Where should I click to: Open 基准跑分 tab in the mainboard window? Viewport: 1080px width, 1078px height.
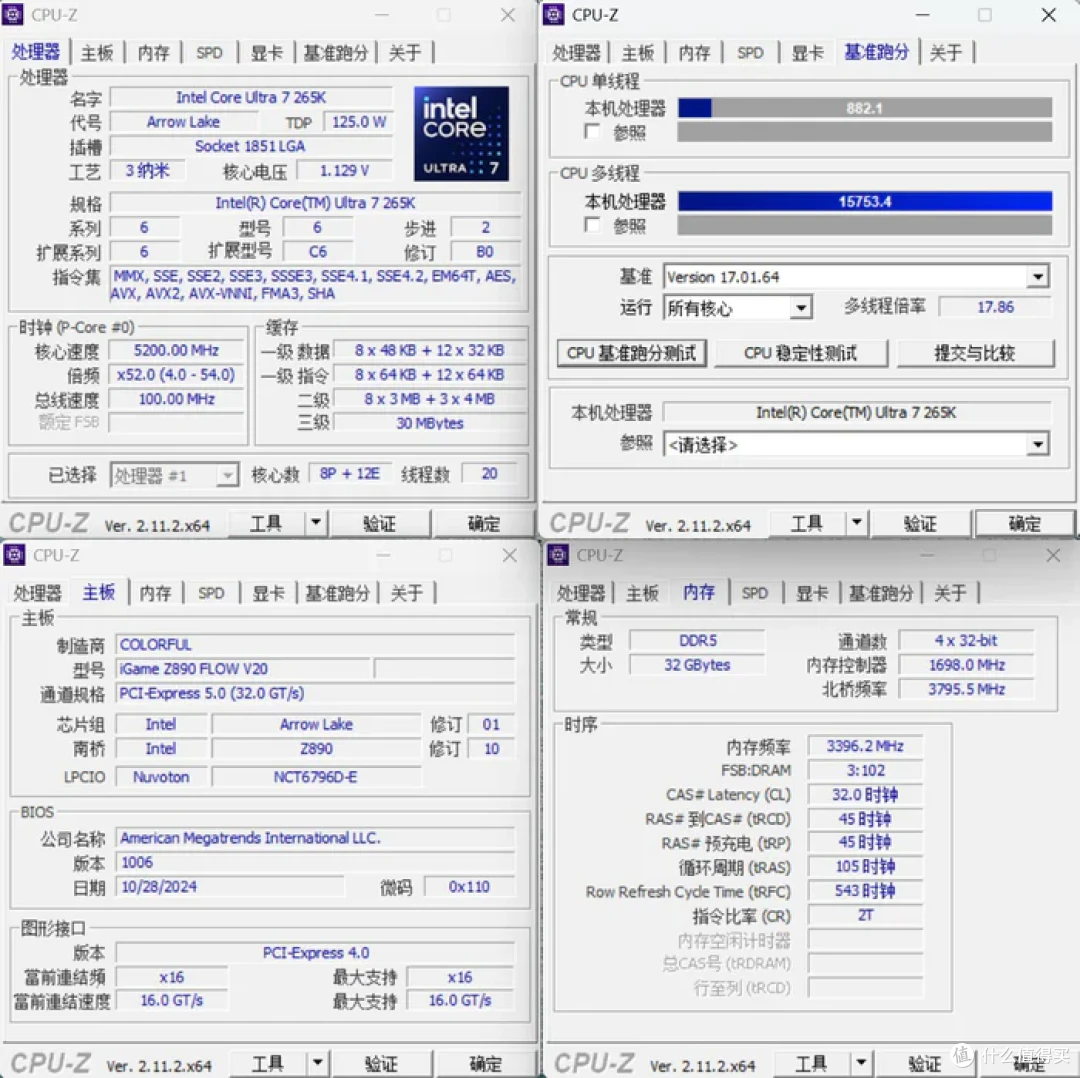pos(338,593)
